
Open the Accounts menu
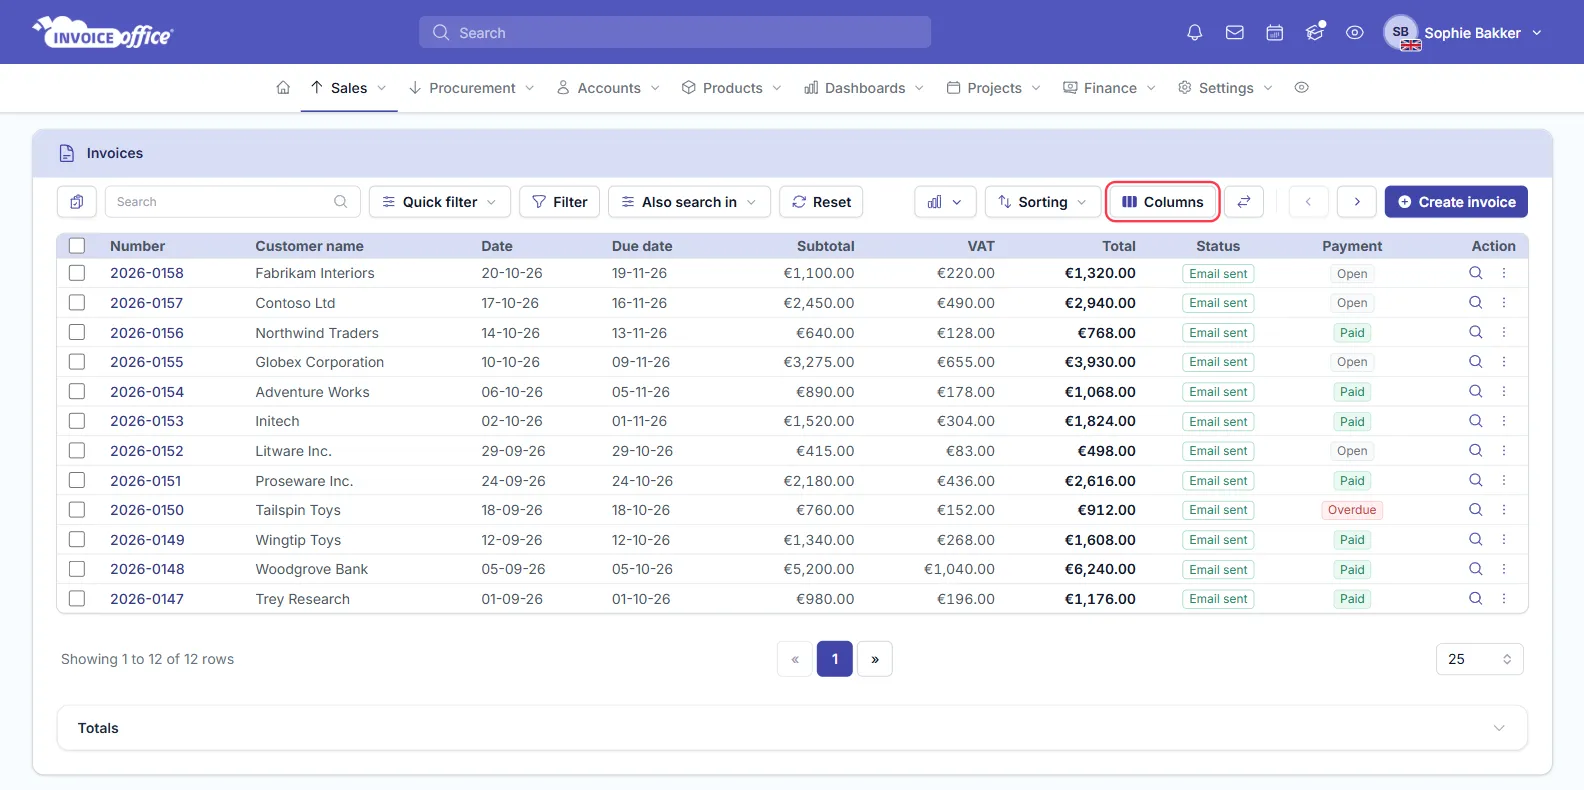pyautogui.click(x=609, y=88)
